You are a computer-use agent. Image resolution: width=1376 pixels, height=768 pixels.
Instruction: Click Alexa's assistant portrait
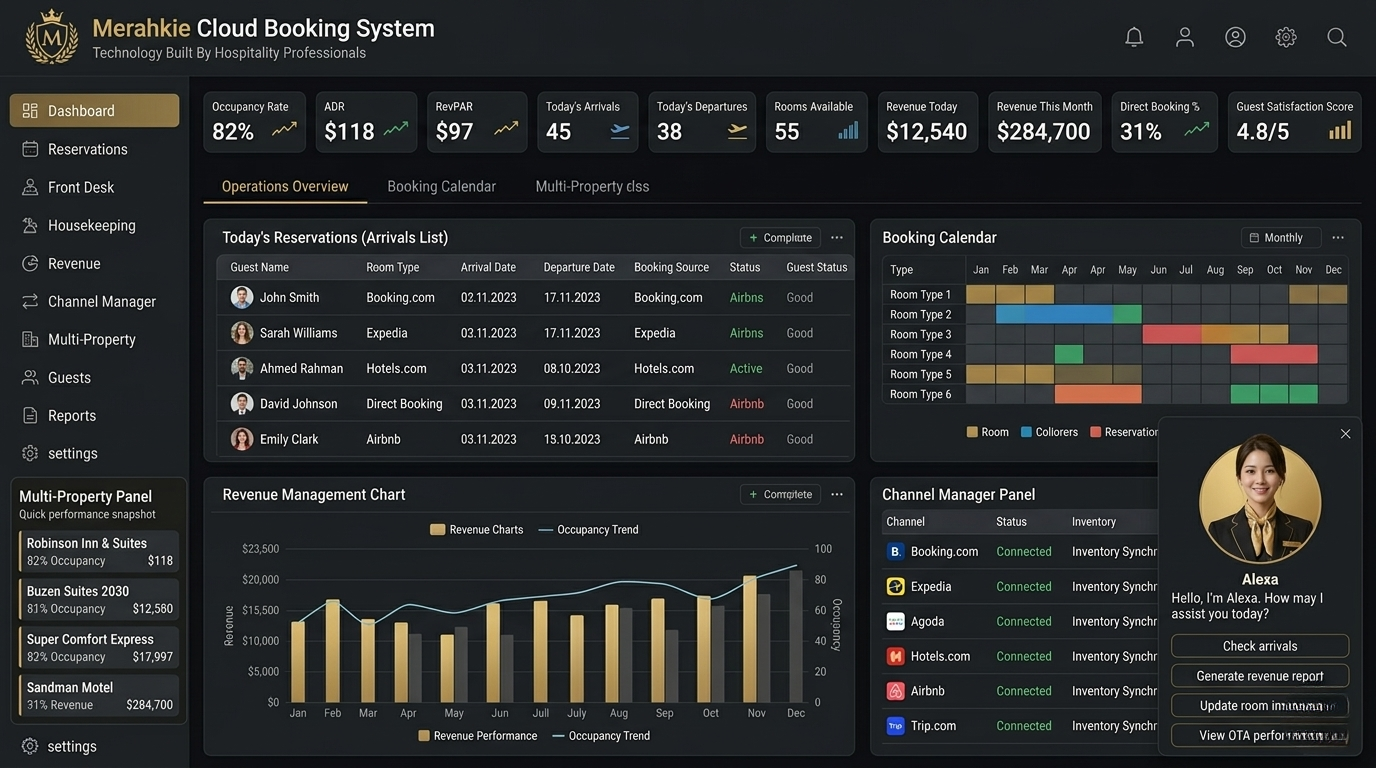[x=1260, y=502]
